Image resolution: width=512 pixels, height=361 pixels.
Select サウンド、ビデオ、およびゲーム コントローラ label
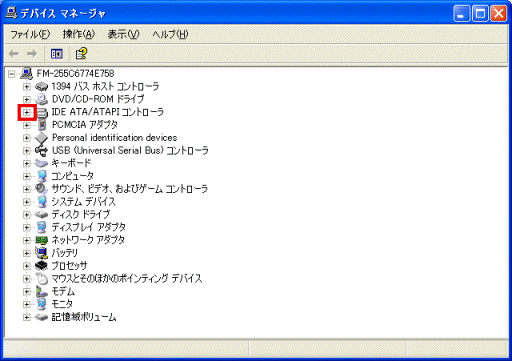[x=130, y=189]
